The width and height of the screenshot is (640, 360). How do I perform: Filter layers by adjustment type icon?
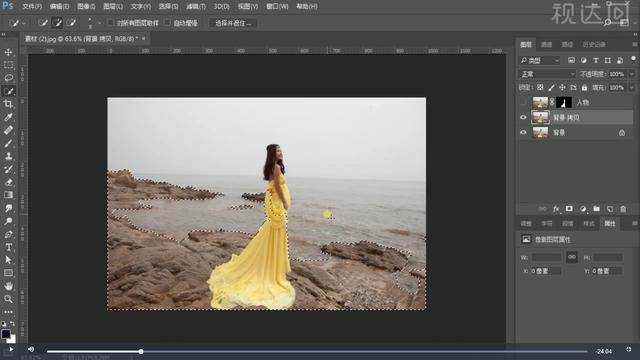pyautogui.click(x=584, y=60)
